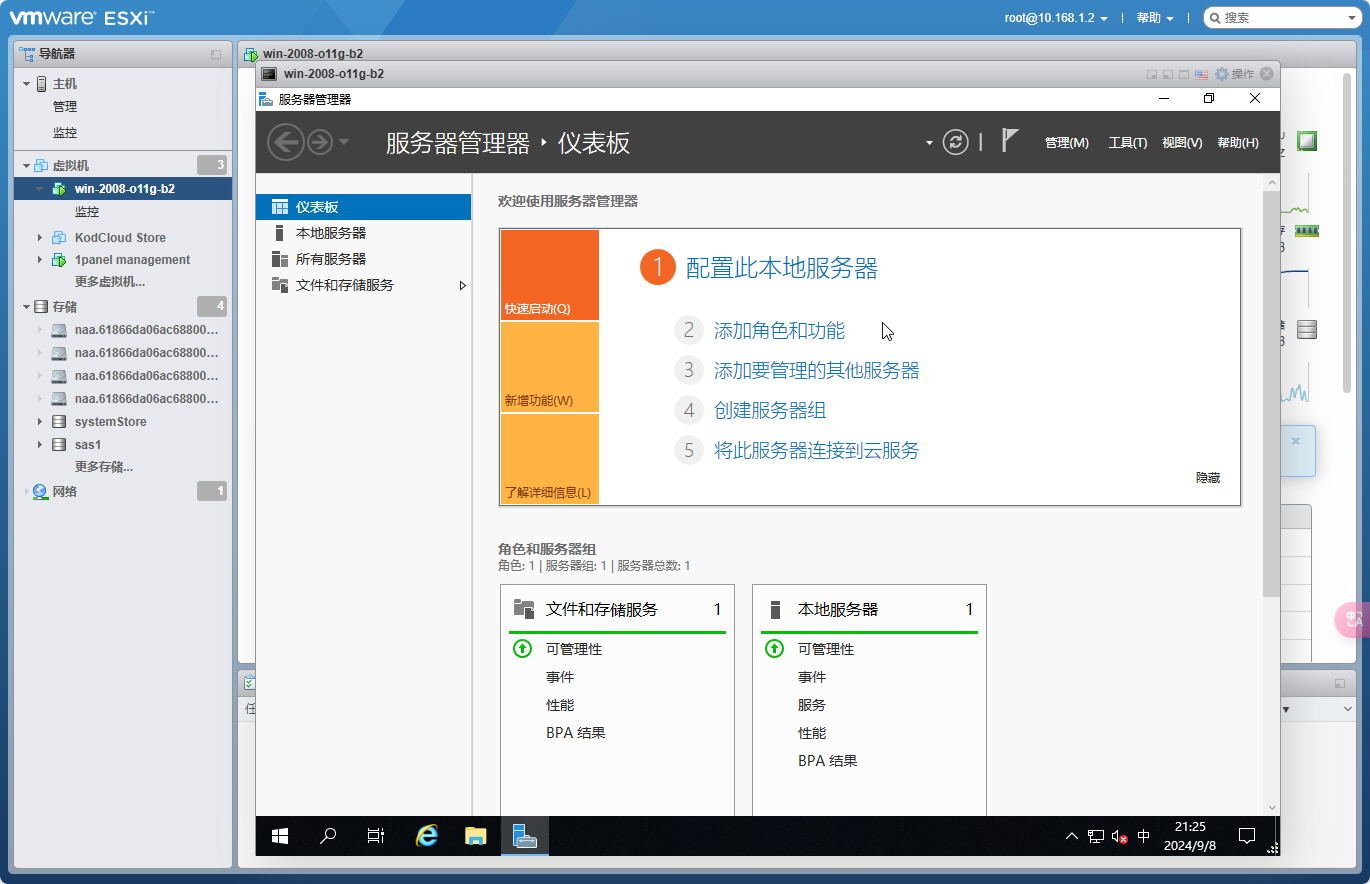This screenshot has height=884, width=1370.
Task: Open the 视图(V) menu
Action: coord(1182,143)
